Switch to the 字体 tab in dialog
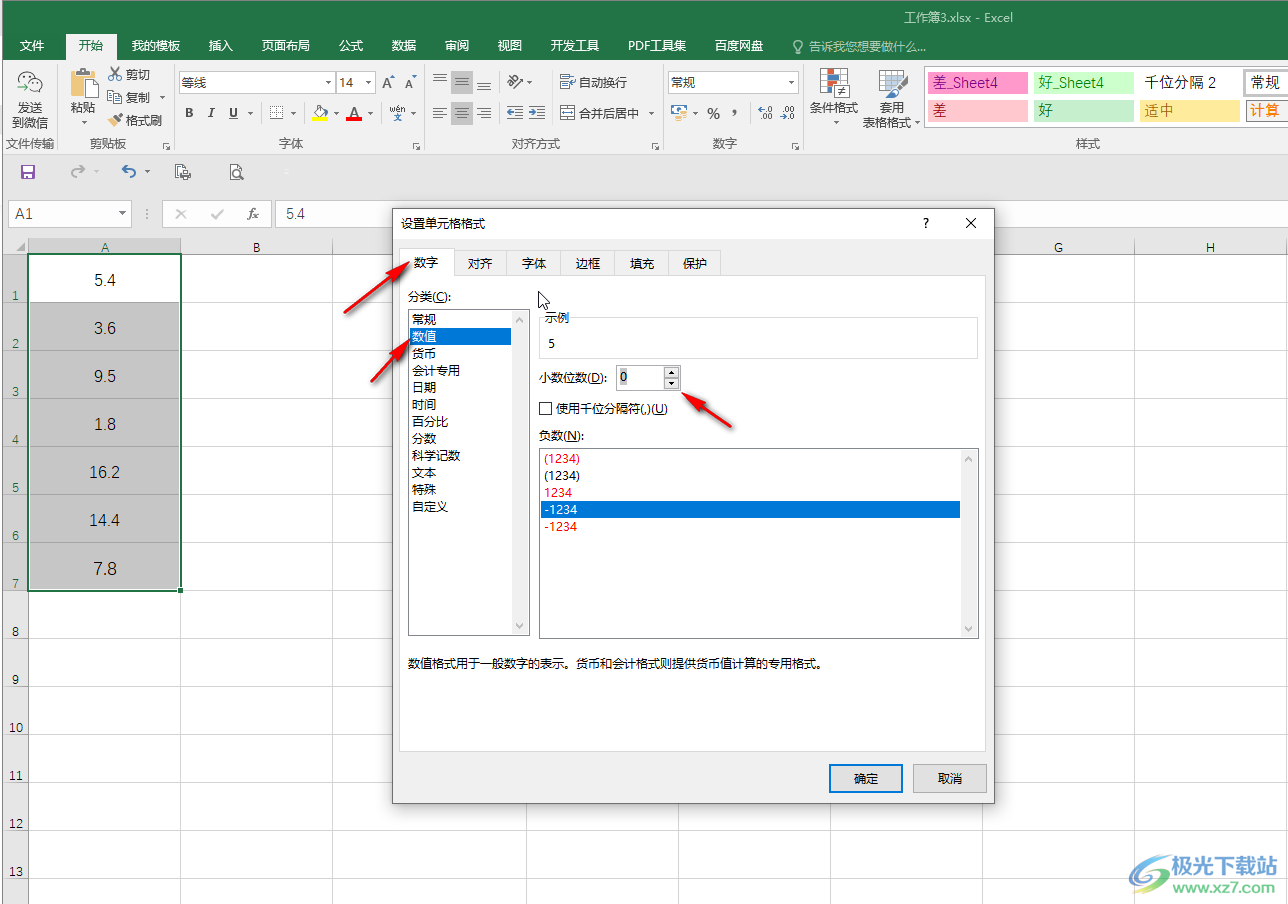The image size is (1288, 904). click(x=534, y=264)
